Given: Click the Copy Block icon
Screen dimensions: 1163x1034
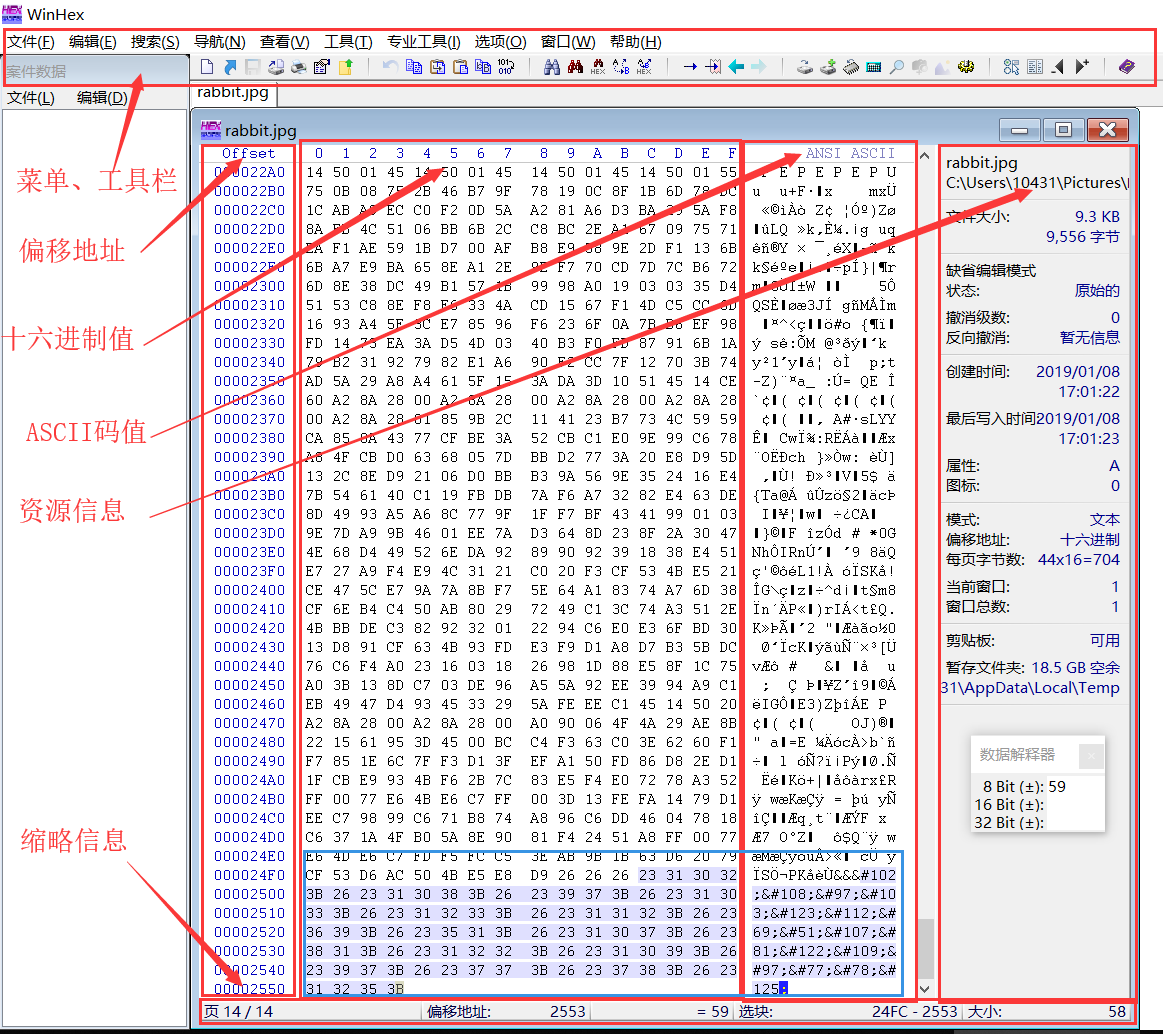Looking at the screenshot, I should tap(414, 67).
